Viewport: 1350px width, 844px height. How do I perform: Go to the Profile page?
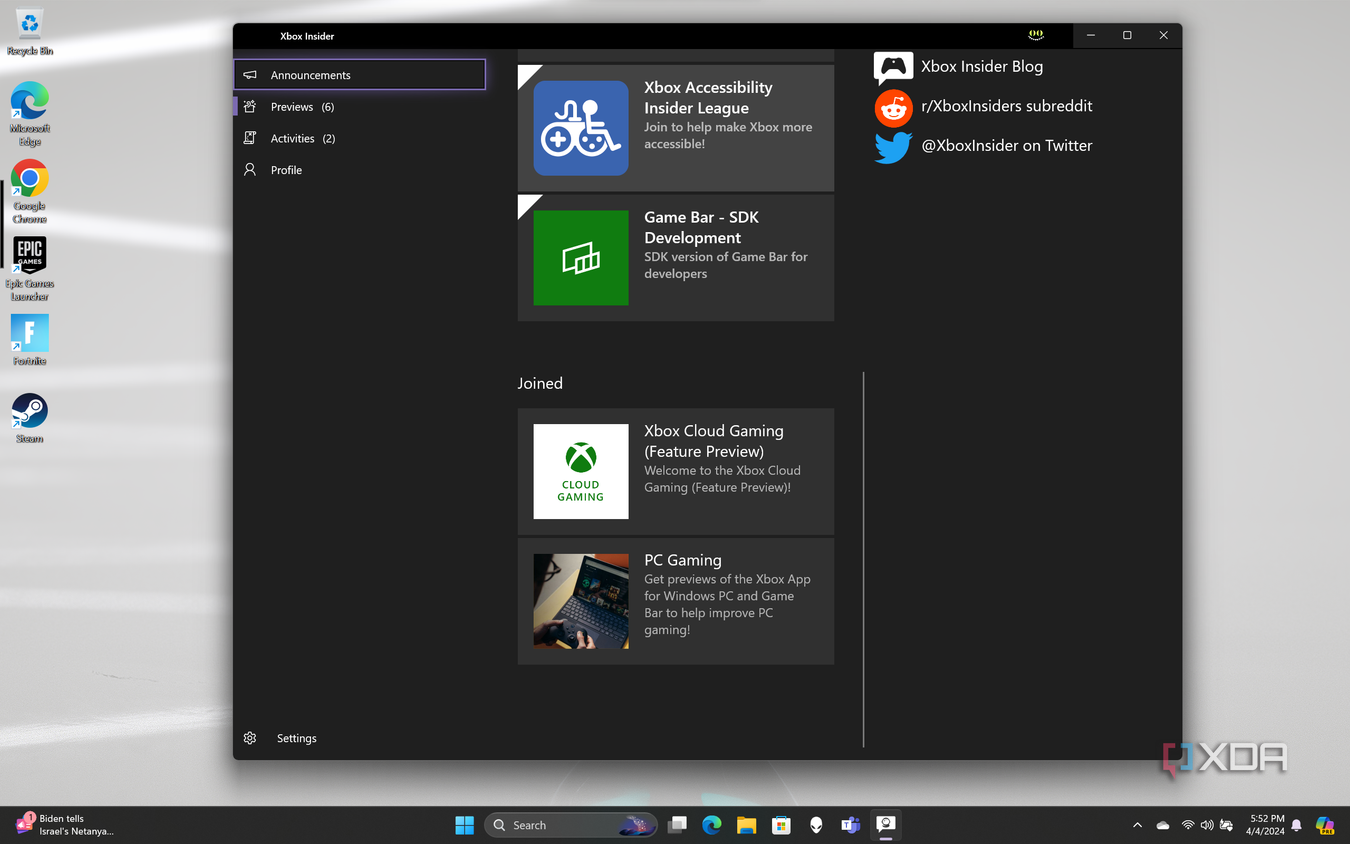click(360, 170)
